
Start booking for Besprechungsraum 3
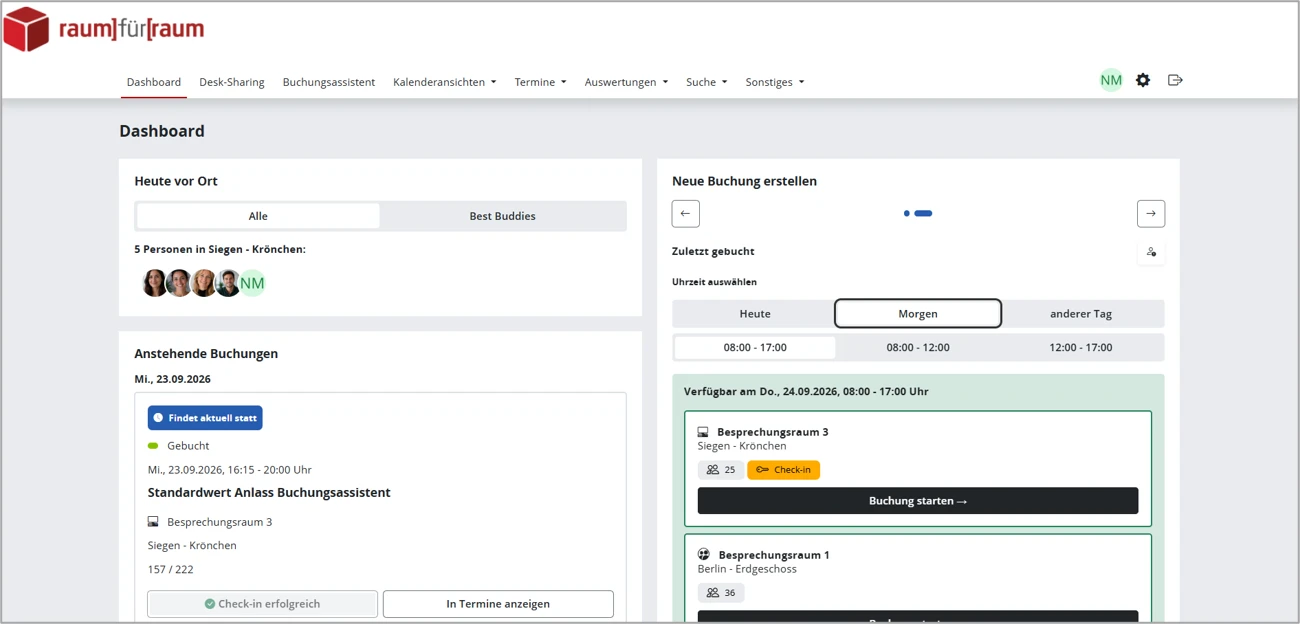(918, 501)
